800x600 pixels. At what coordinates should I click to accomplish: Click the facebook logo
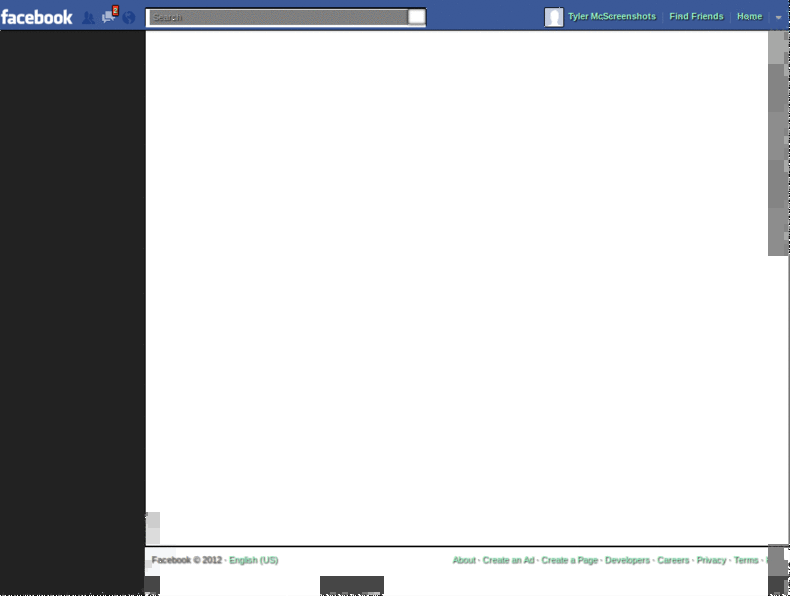coord(37,15)
